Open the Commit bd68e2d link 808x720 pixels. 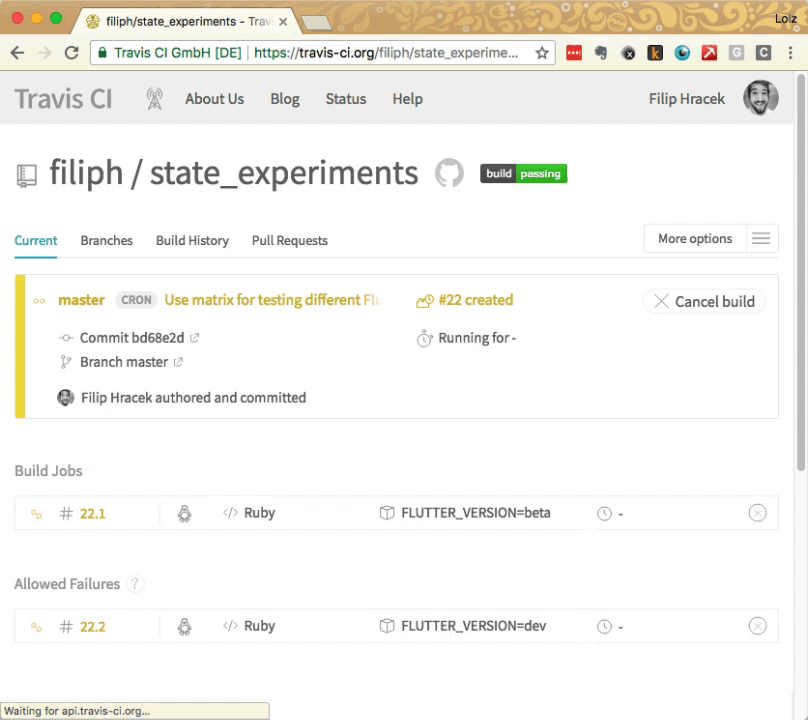click(132, 338)
